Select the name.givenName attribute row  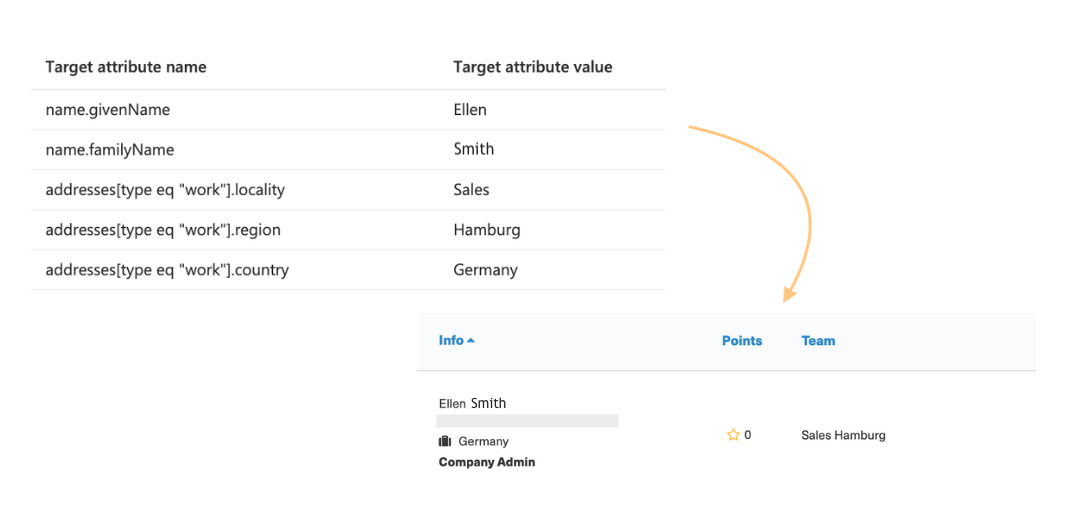pyautogui.click(x=349, y=110)
